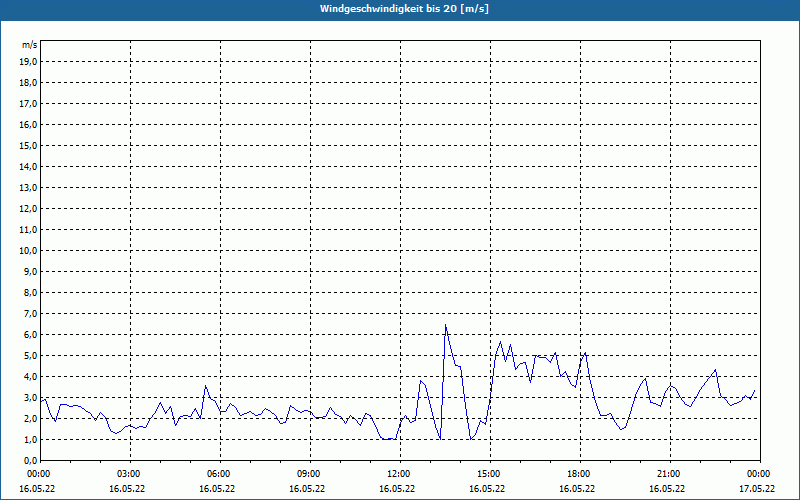Viewport: 800px width, 500px height.
Task: Click the "16.05.22" date under 12:00
Action: point(397,488)
